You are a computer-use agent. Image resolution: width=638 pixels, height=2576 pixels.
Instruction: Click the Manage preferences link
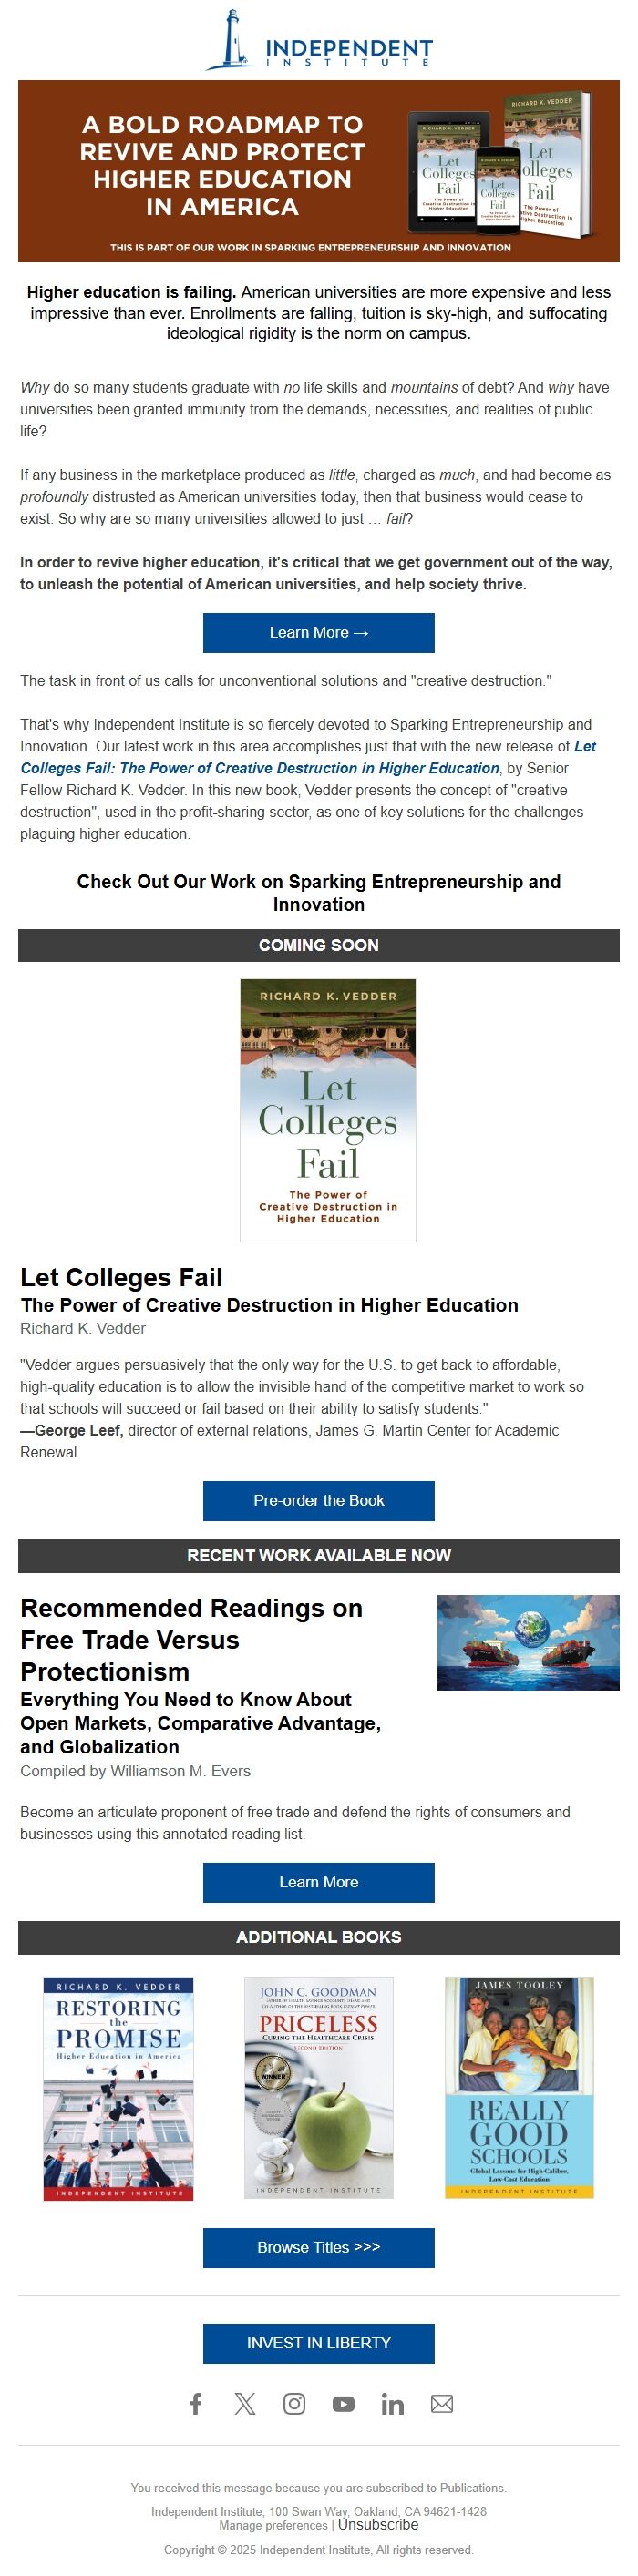point(273,2525)
